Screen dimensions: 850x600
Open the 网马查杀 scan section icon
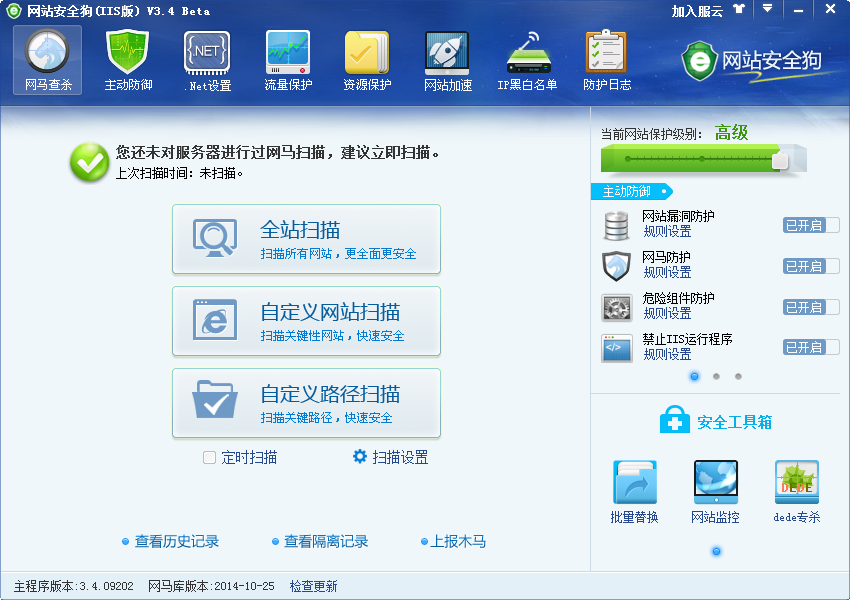pos(48,60)
